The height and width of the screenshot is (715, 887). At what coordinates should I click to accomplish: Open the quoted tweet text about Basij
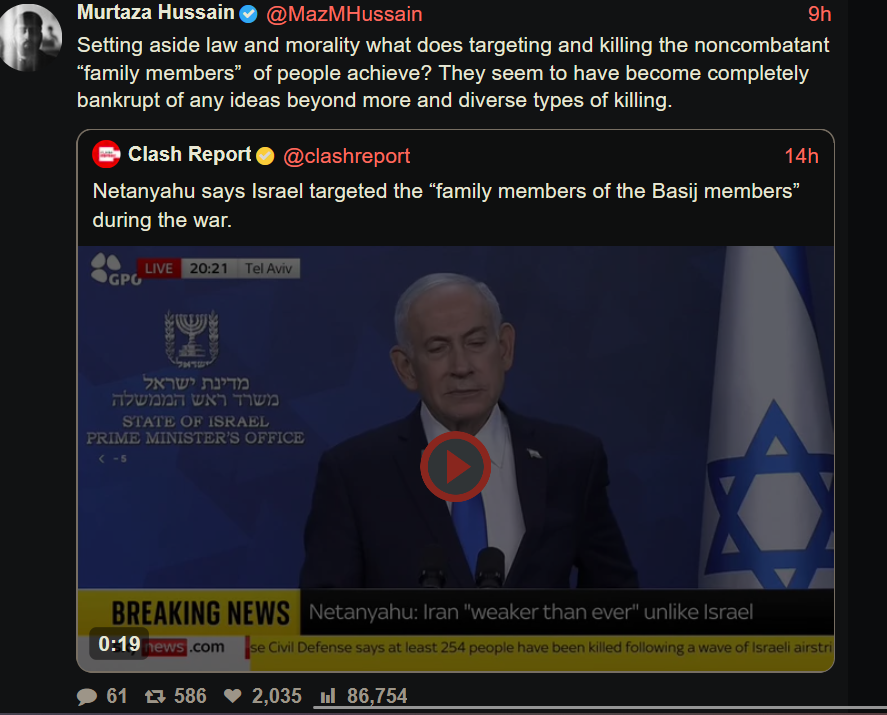446,205
